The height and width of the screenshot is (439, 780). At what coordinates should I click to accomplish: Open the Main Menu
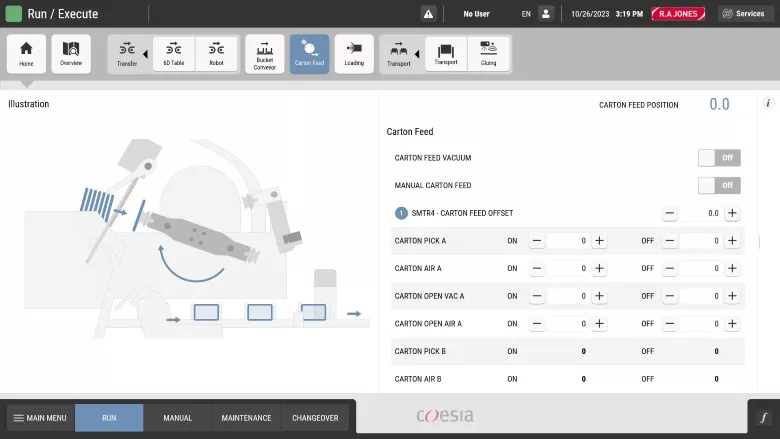pyautogui.click(x=40, y=418)
